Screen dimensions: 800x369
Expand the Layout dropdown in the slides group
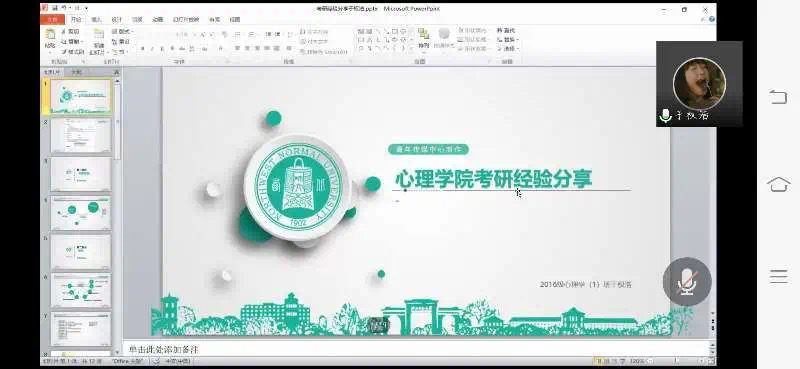[121, 31]
